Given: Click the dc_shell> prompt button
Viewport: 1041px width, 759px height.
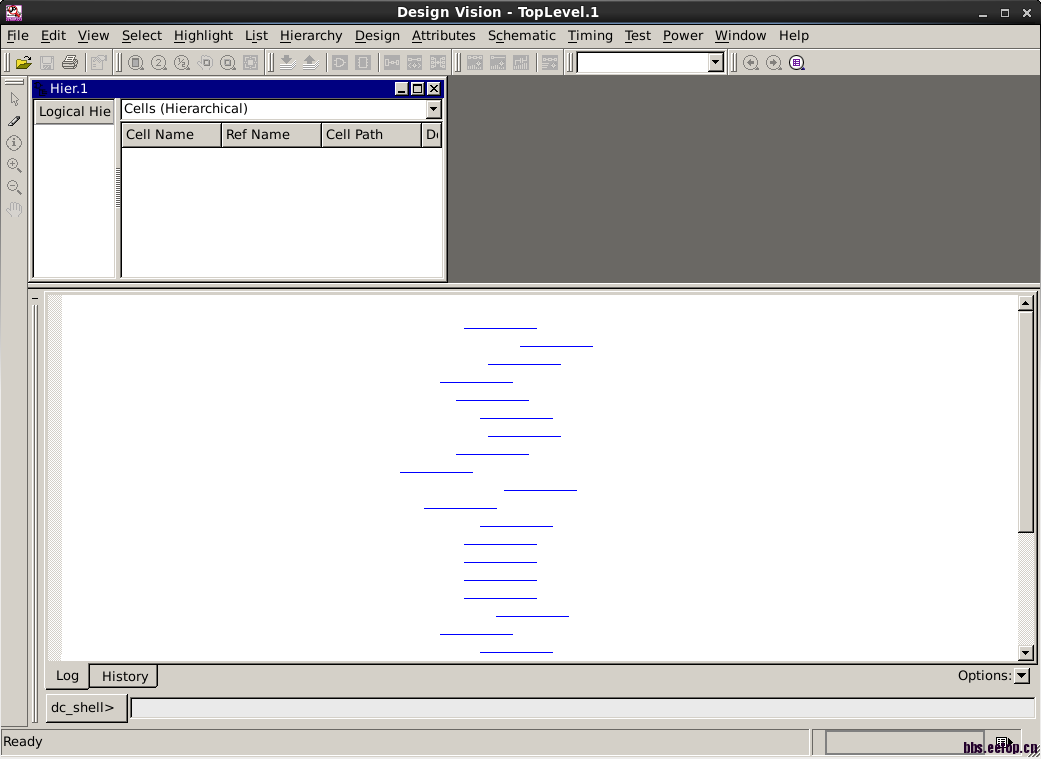Looking at the screenshot, I should pyautogui.click(x=86, y=708).
